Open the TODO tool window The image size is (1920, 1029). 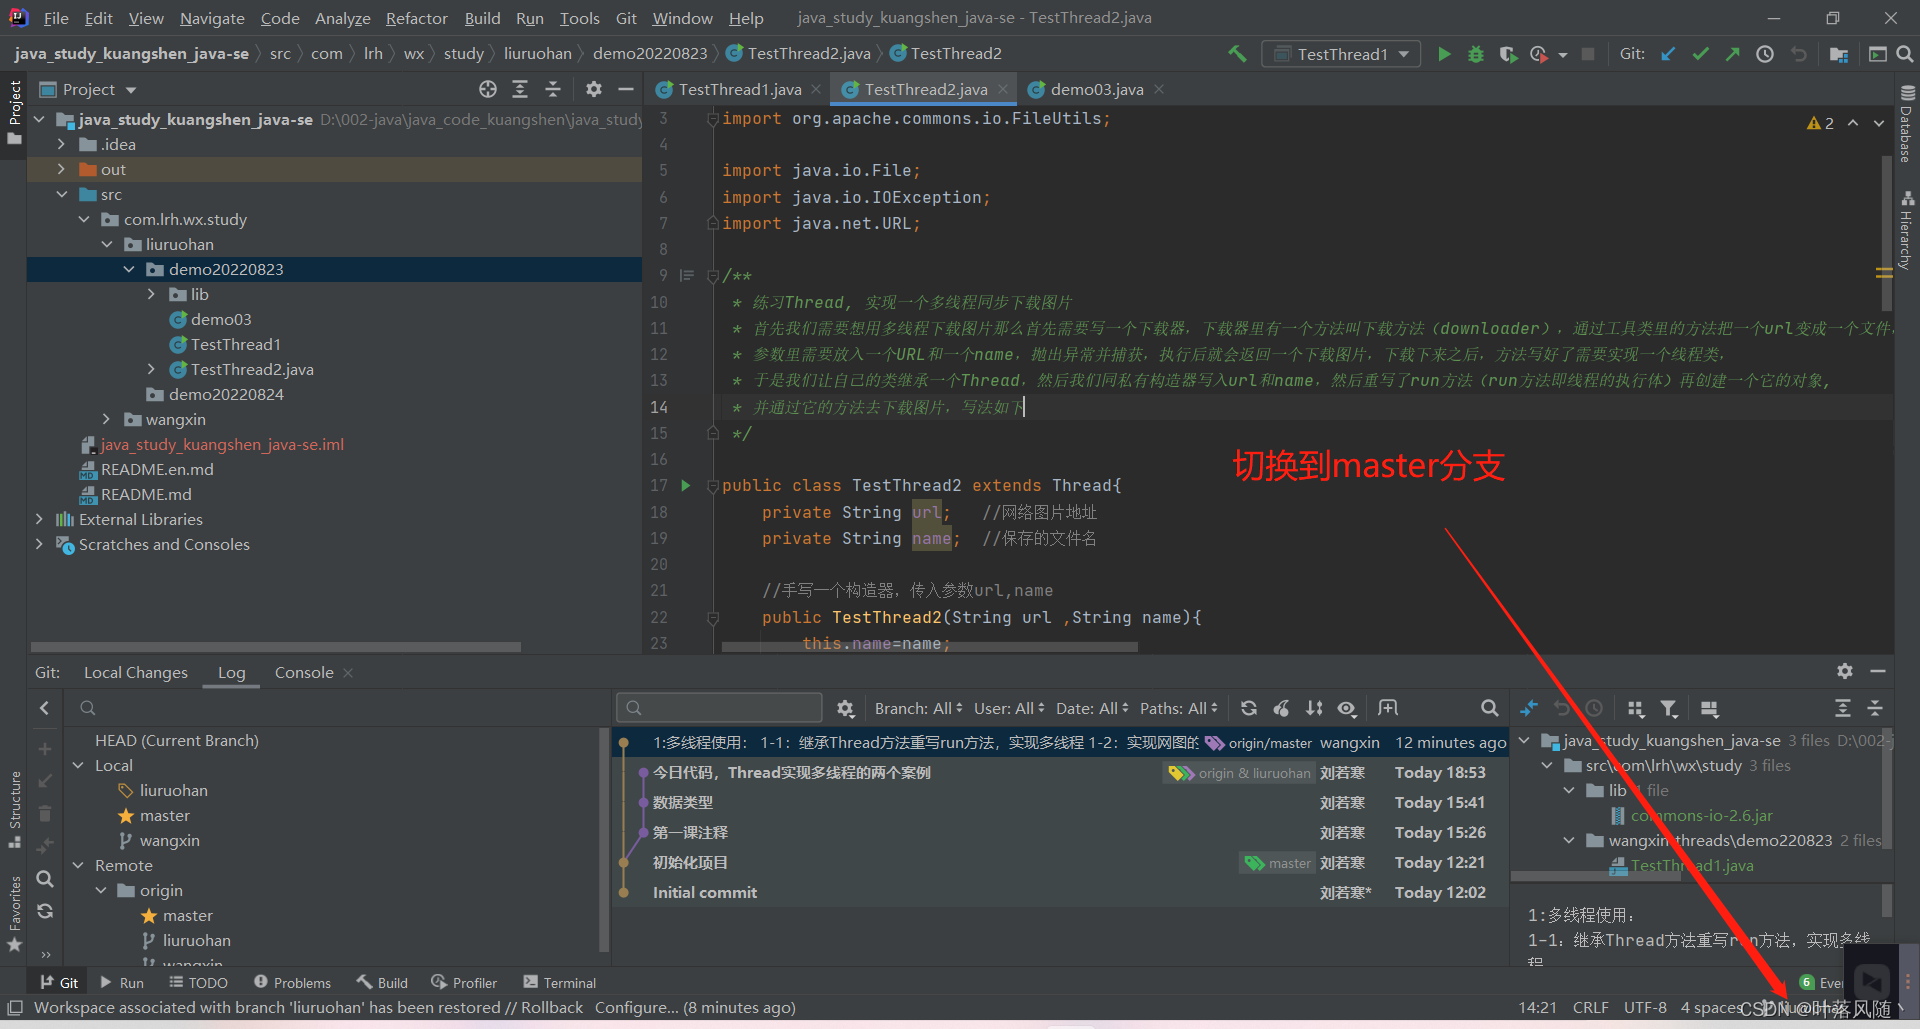(x=198, y=983)
